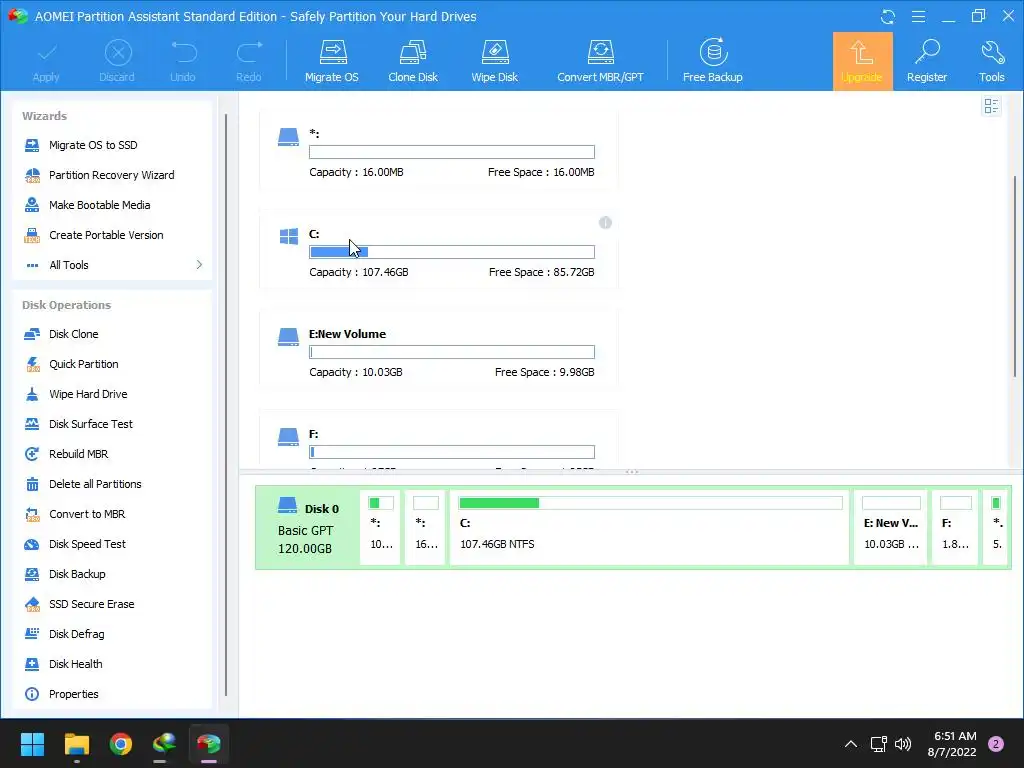
Task: Show hidden system tray icons
Action: (851, 744)
